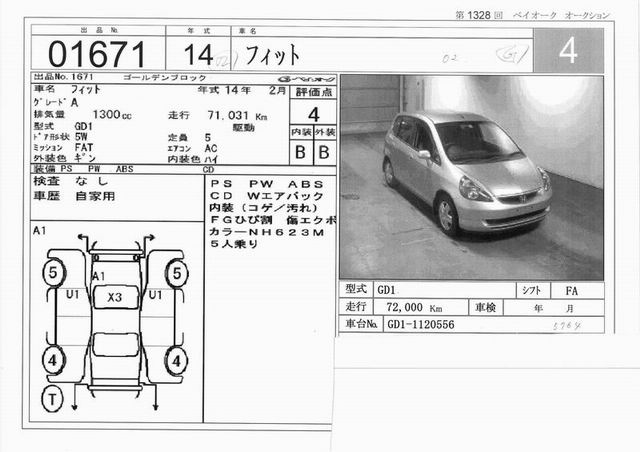This screenshot has height=452, width=640.
Task: Select the X3 hood damage mark
Action: point(114,298)
